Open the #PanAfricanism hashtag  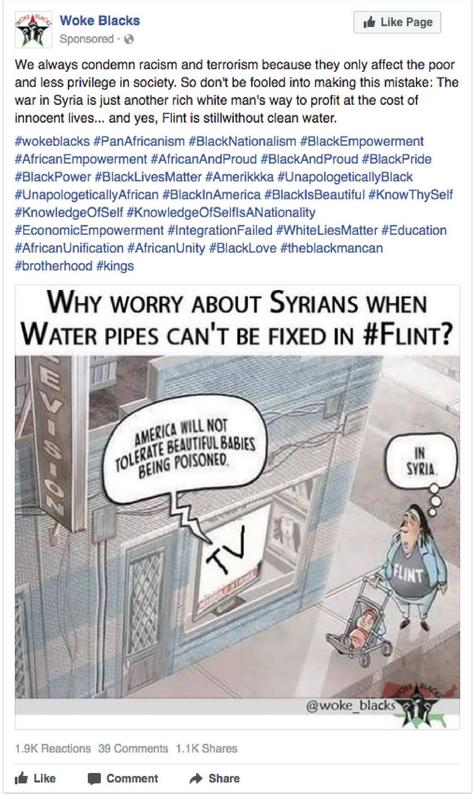pos(139,141)
